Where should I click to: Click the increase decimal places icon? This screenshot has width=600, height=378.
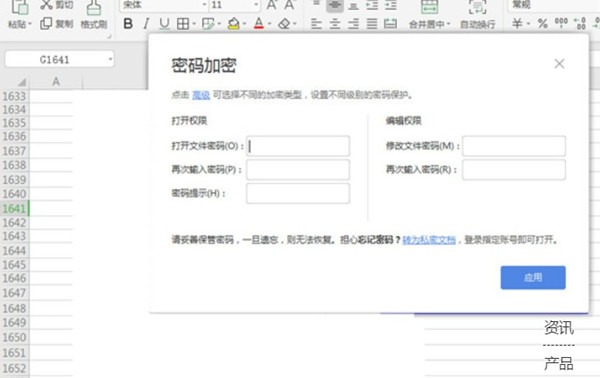(x=580, y=24)
